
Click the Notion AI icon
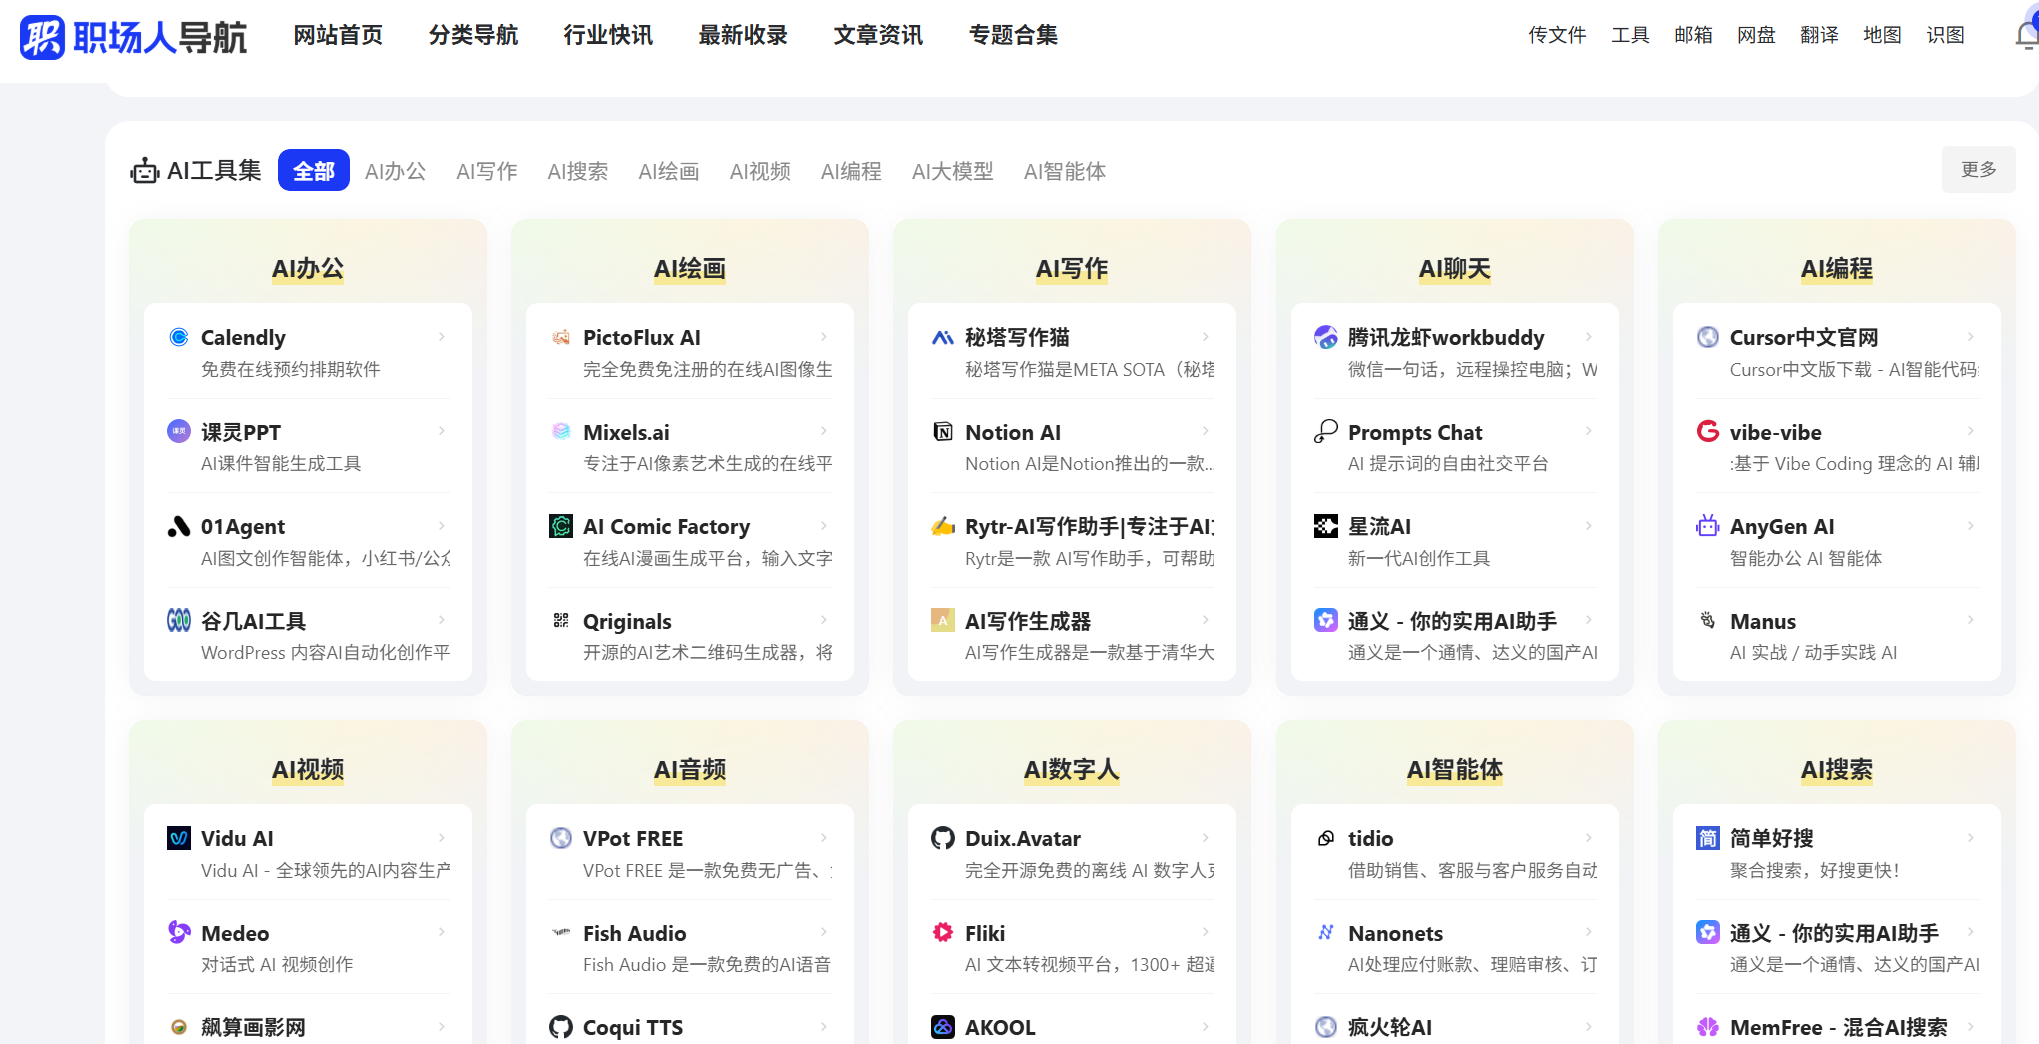pos(943,431)
